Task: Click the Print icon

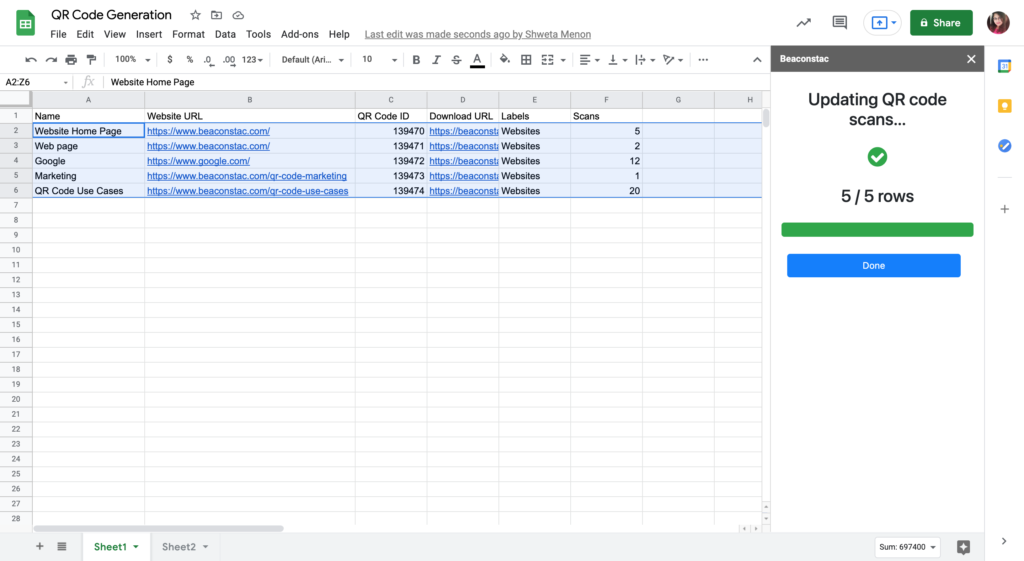Action: 71,59
